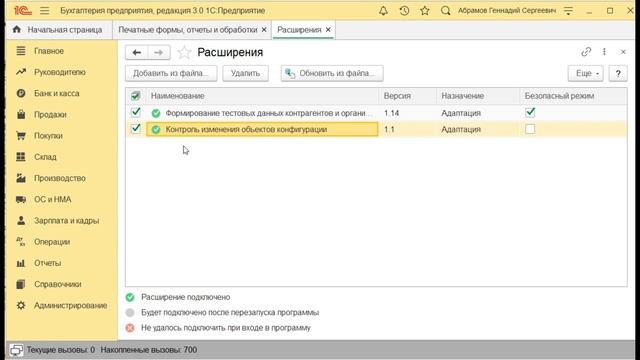This screenshot has width=640, height=360.
Task: Open settings lines icon next to username
Action: (568, 11)
